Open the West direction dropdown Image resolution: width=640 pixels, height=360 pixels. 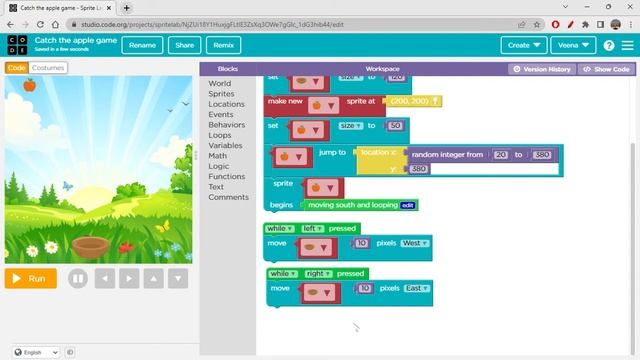(x=415, y=243)
